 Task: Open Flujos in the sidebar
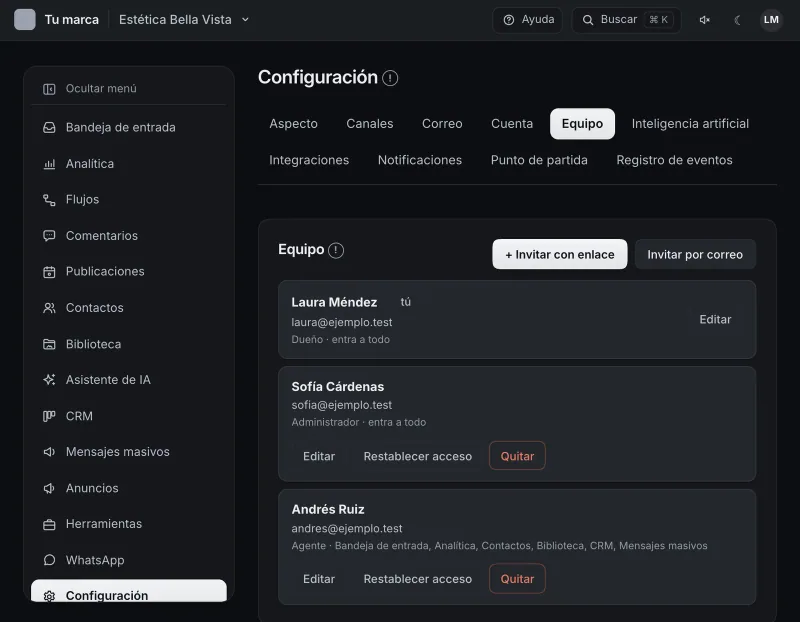pos(129,200)
